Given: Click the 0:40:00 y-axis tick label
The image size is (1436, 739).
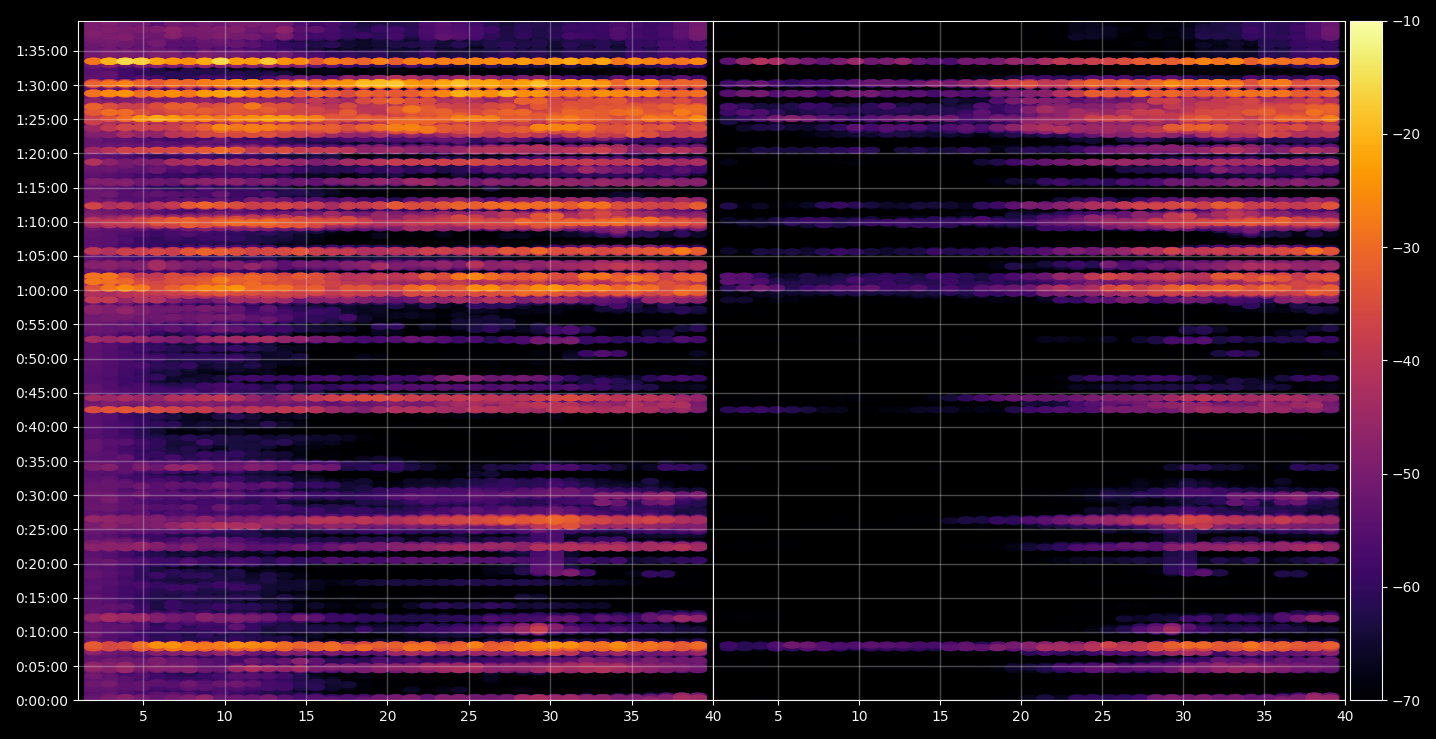Looking at the screenshot, I should [x=44, y=427].
